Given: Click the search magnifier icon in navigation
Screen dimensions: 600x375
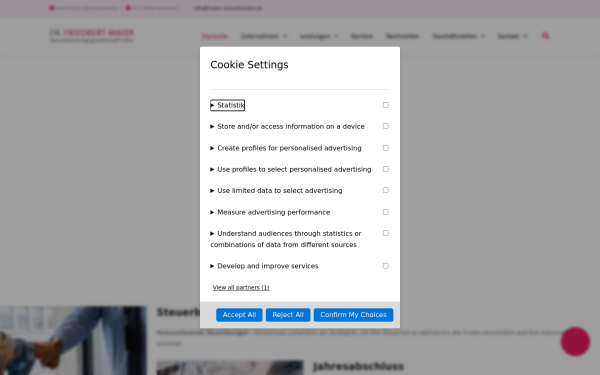Looking at the screenshot, I should (546, 36).
